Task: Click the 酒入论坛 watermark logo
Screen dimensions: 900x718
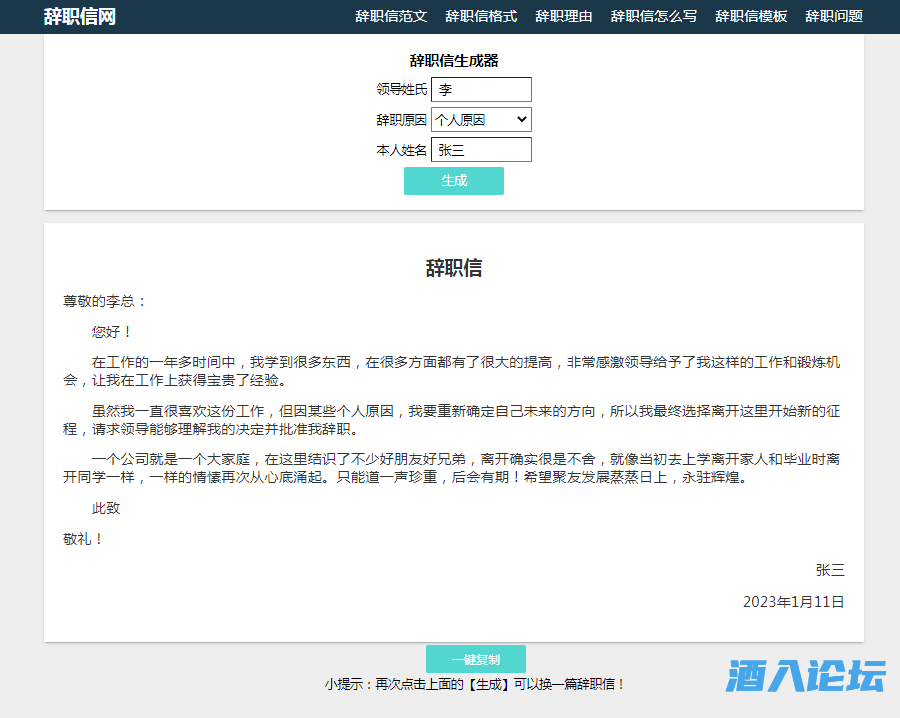Action: click(x=806, y=677)
